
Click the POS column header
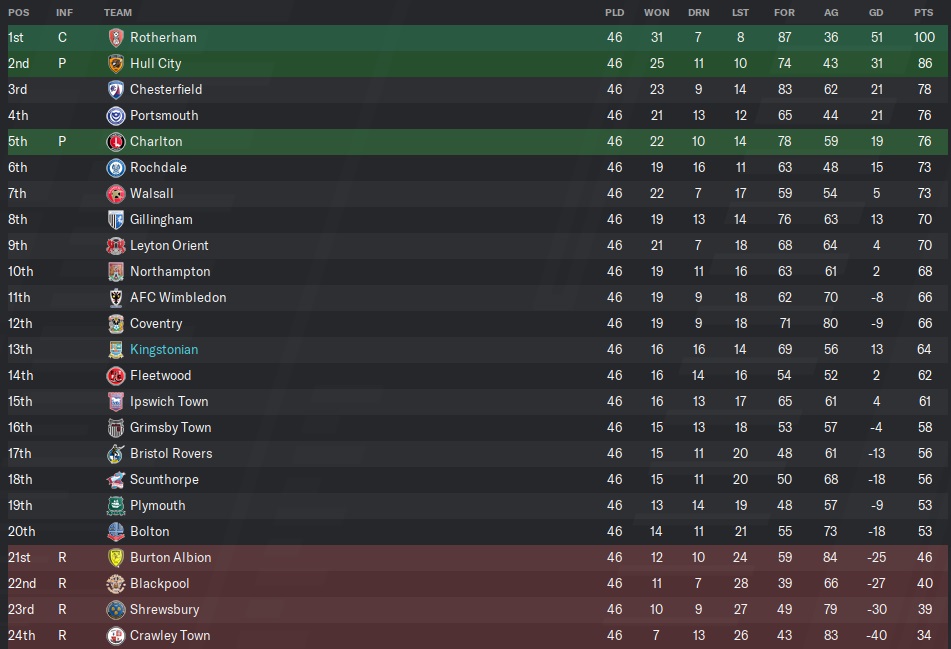click(x=18, y=12)
